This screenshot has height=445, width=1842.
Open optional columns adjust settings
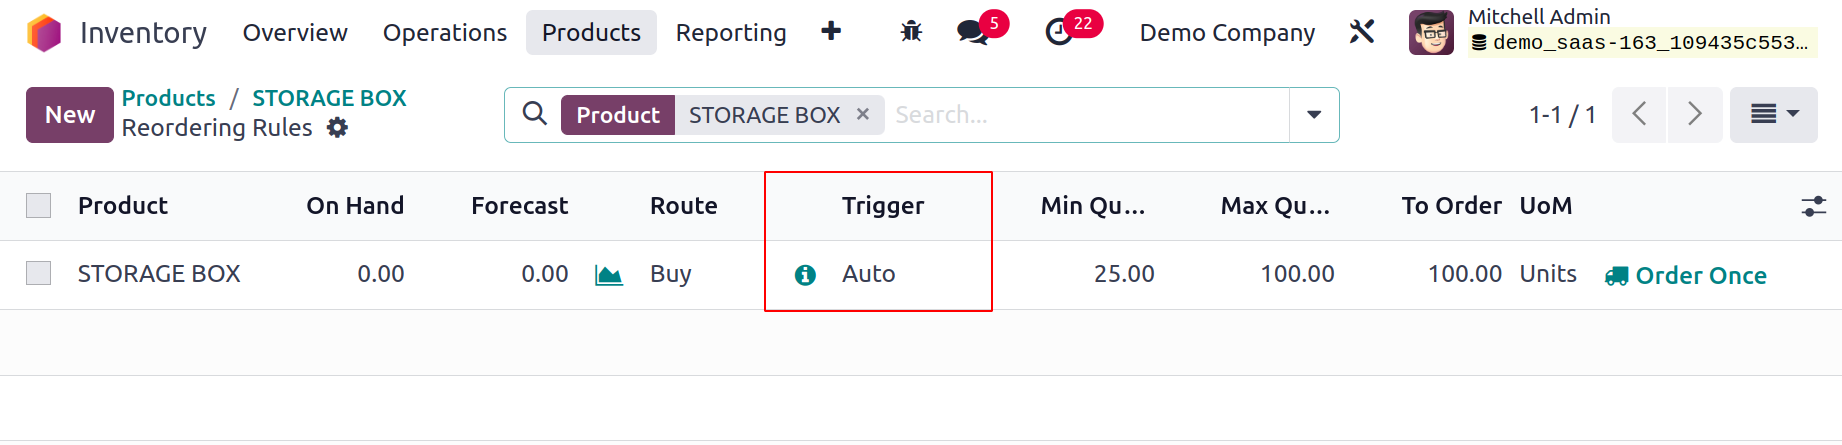point(1813,206)
